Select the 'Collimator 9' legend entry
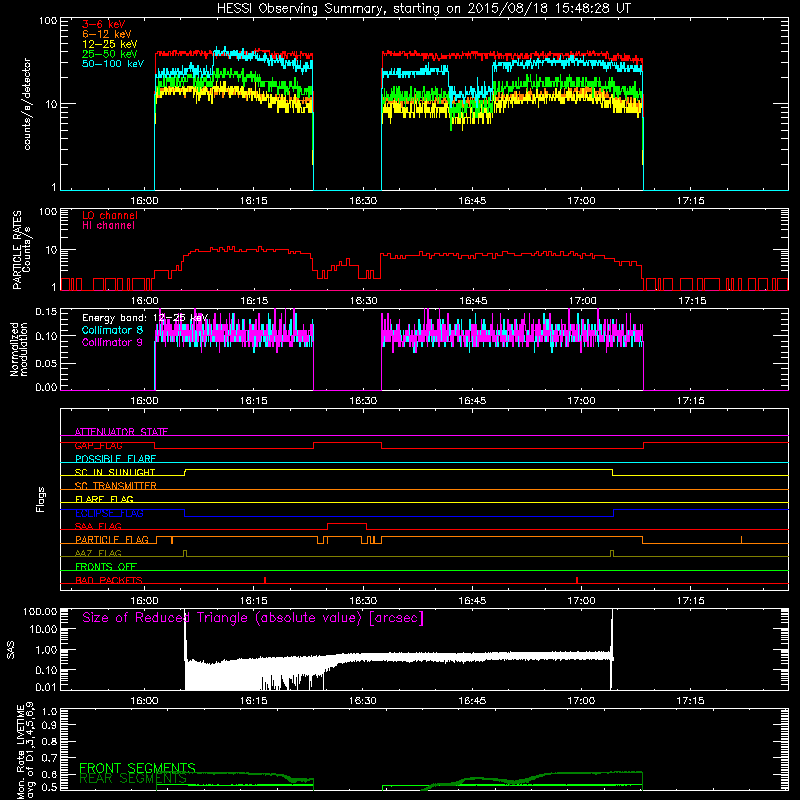 [x=112, y=342]
